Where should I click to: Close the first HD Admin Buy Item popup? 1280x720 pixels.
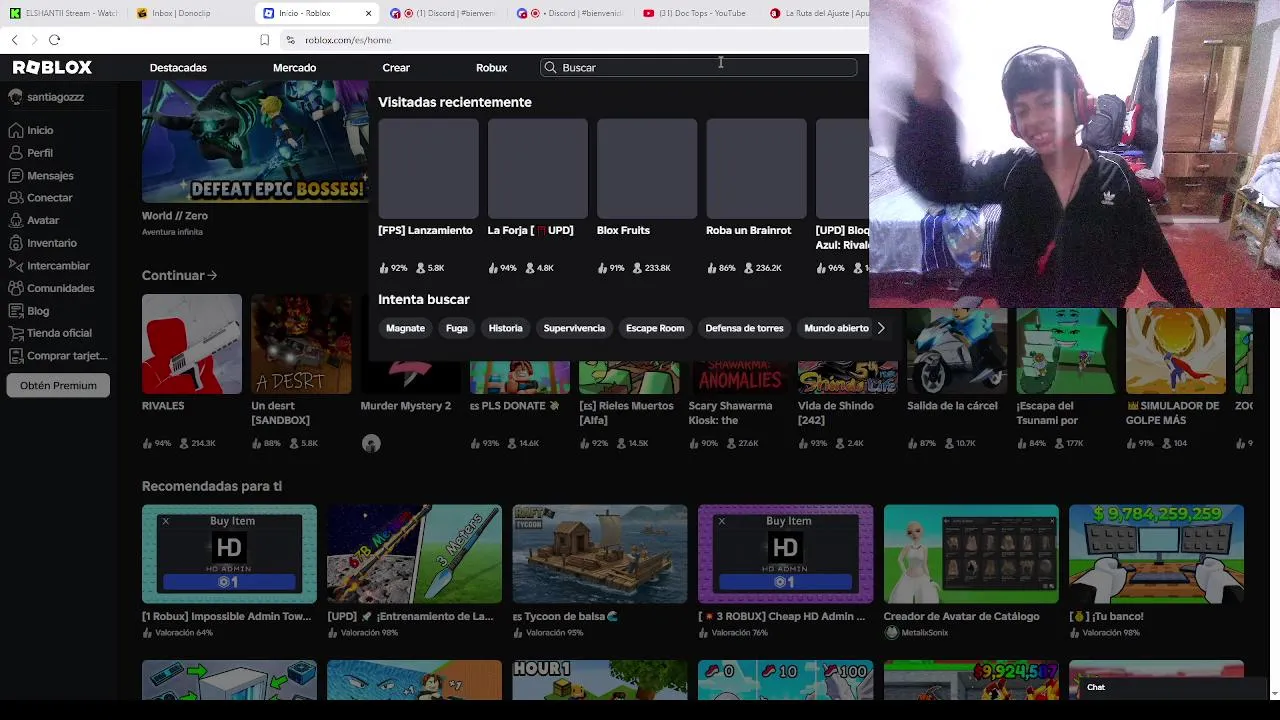point(166,521)
